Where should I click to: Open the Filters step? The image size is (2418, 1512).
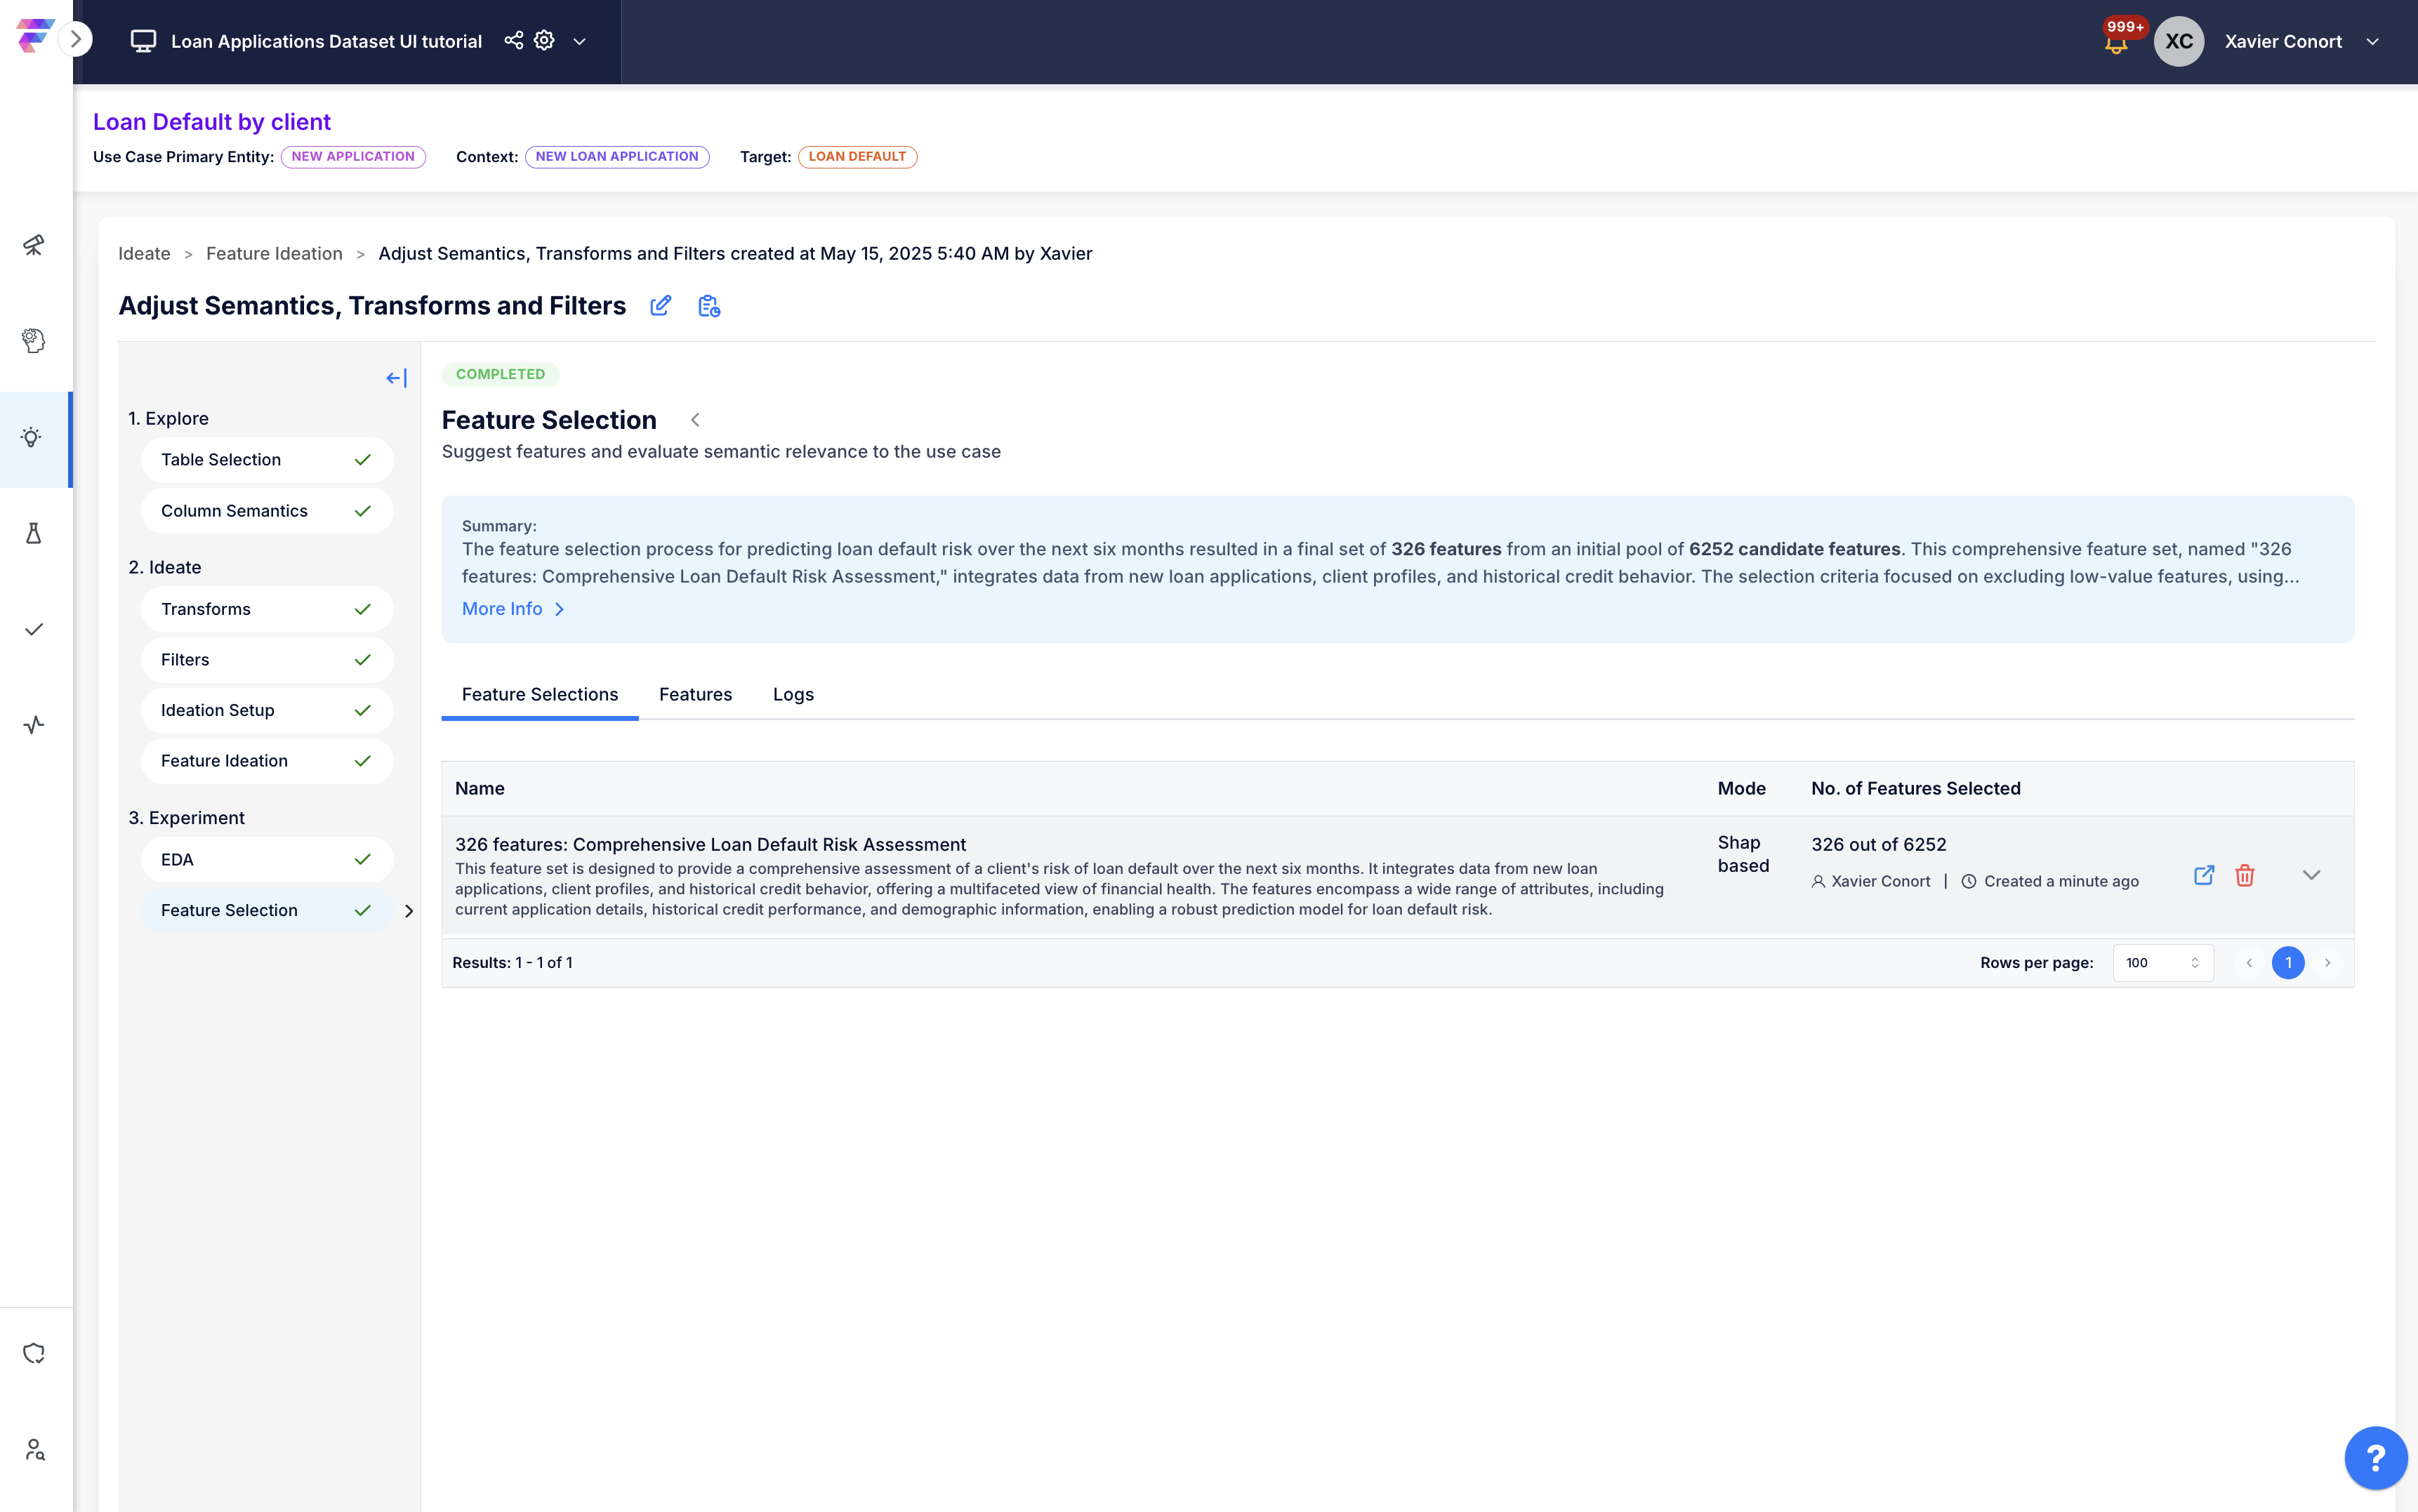coord(267,660)
